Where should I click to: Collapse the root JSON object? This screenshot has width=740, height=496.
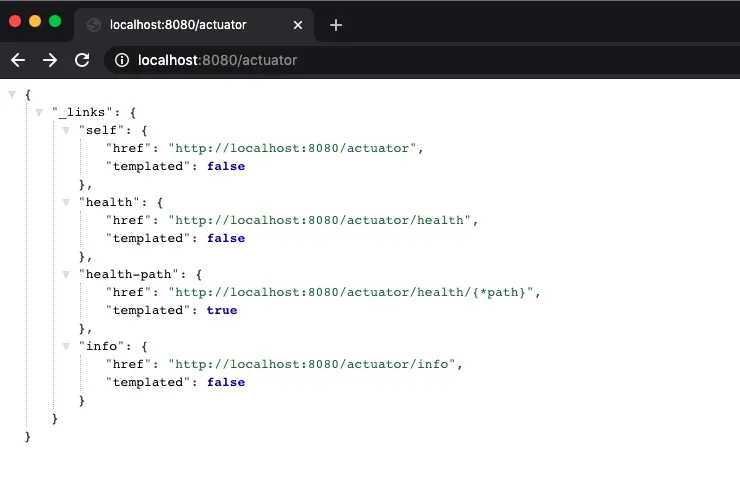(12, 94)
